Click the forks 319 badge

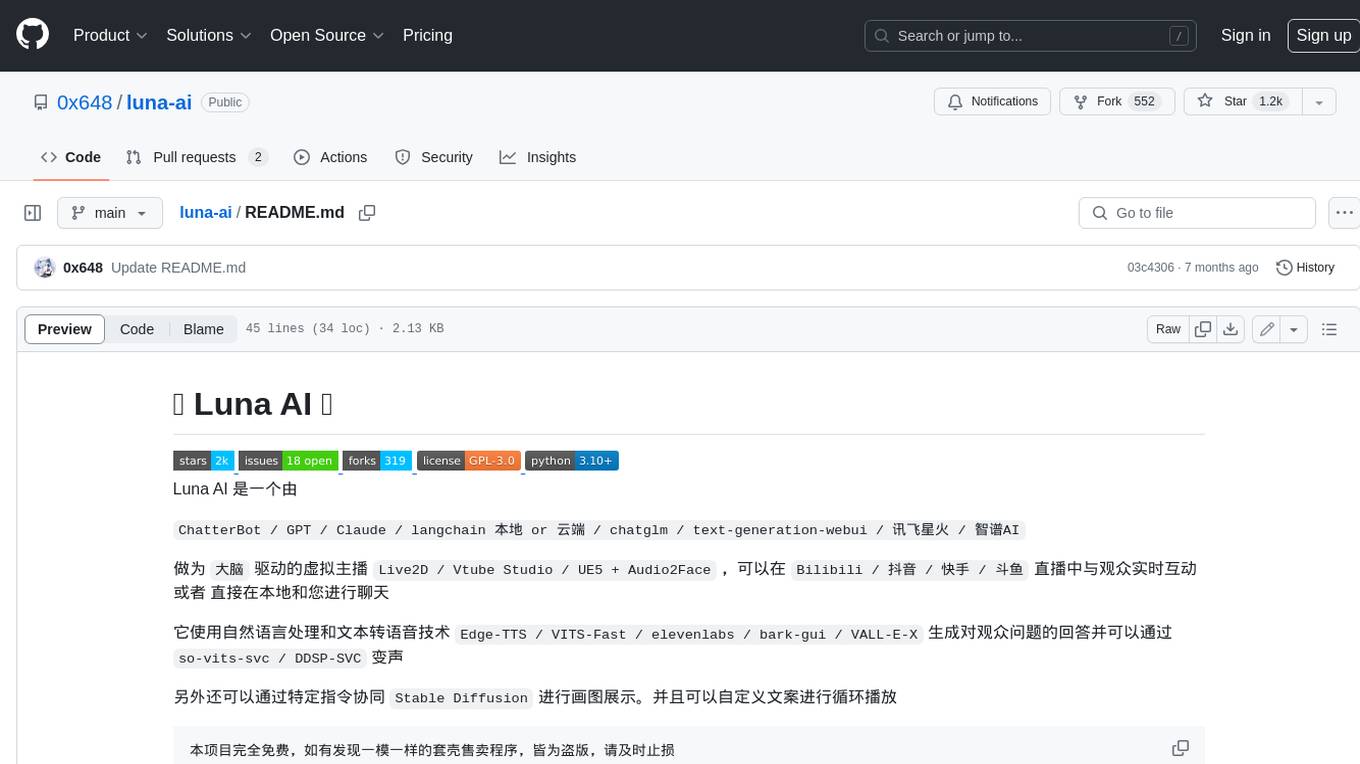[x=377, y=461]
